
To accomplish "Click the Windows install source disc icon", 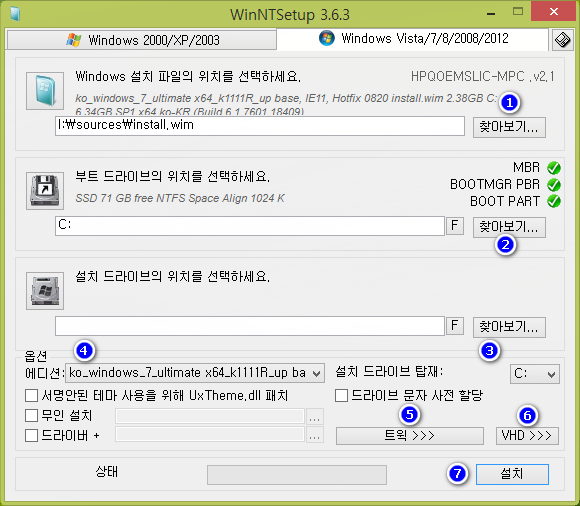I will 45,91.
